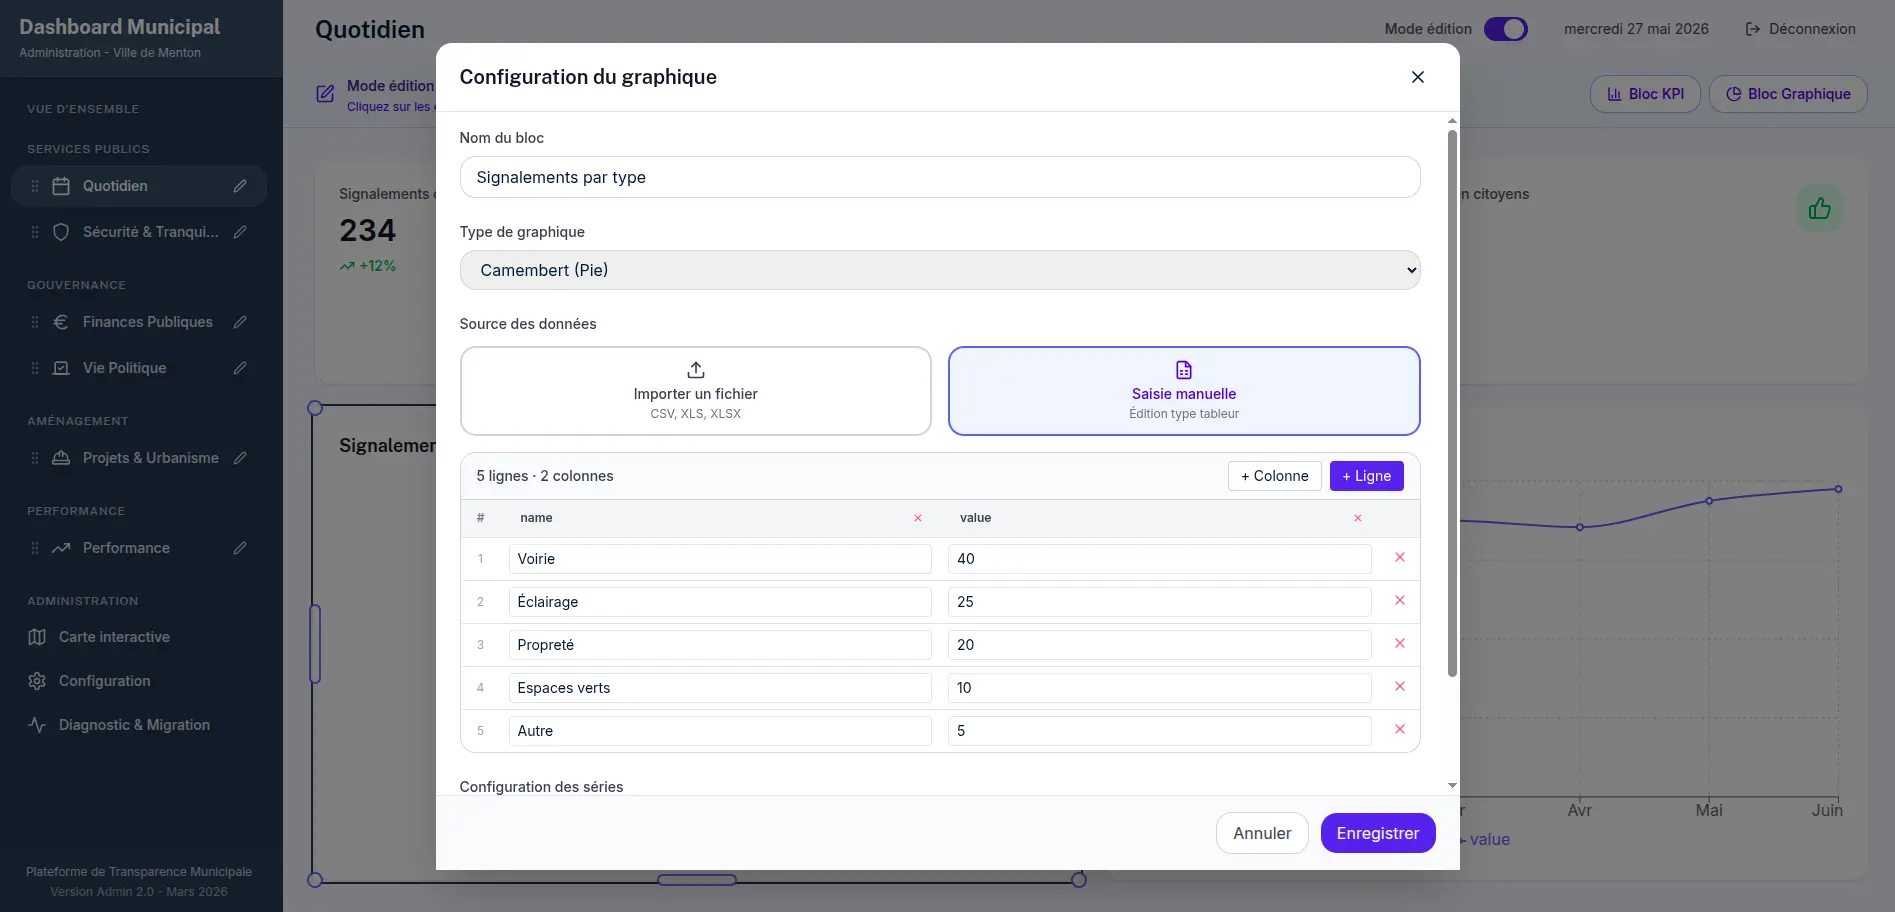
Task: Click the Mode édition pencil-square icon
Action: 325,94
